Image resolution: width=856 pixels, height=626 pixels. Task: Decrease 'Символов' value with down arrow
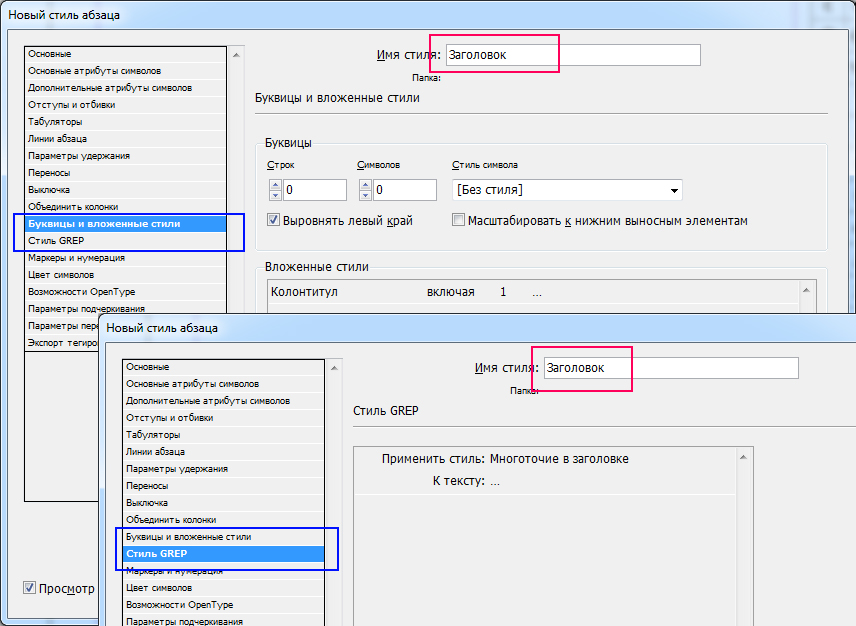366,195
